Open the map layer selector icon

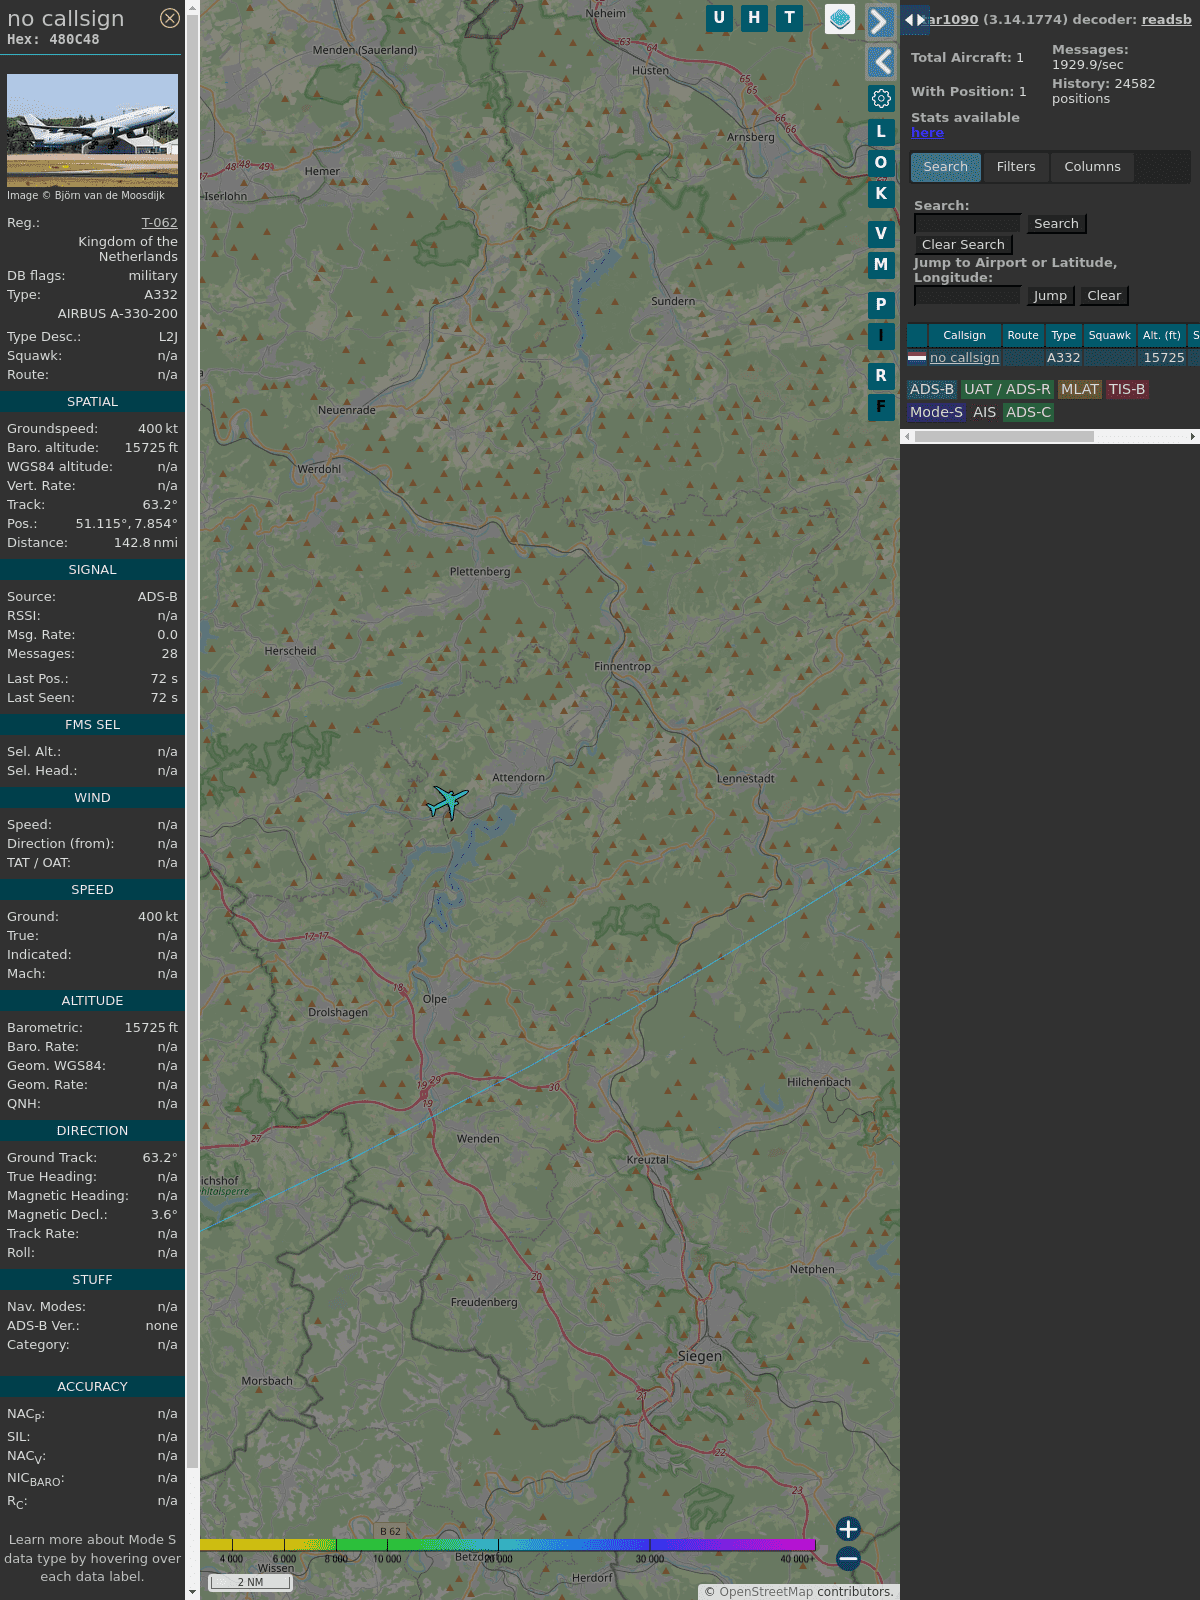tap(840, 18)
